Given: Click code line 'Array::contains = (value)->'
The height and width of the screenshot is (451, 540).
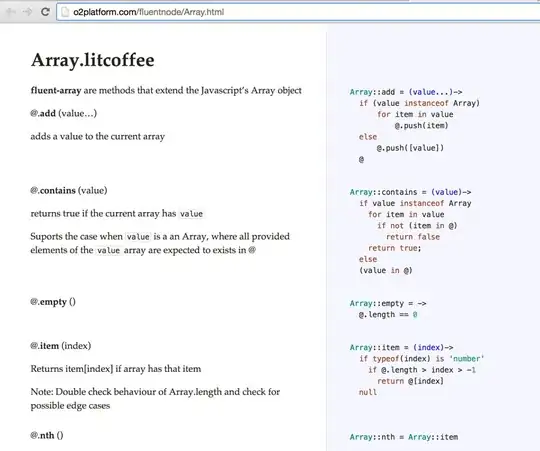Looking at the screenshot, I should tap(411, 192).
